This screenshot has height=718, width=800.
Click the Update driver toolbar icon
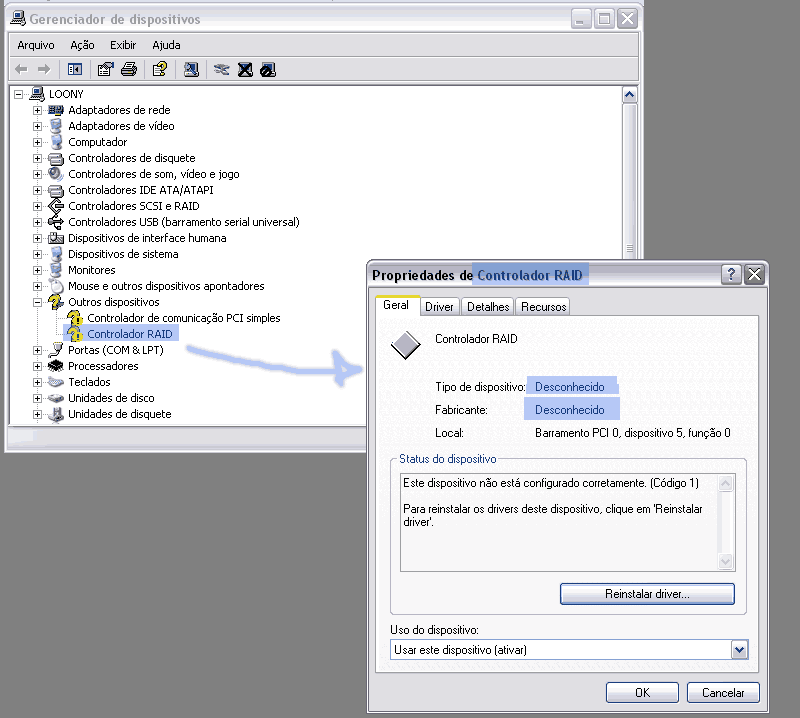click(x=221, y=69)
